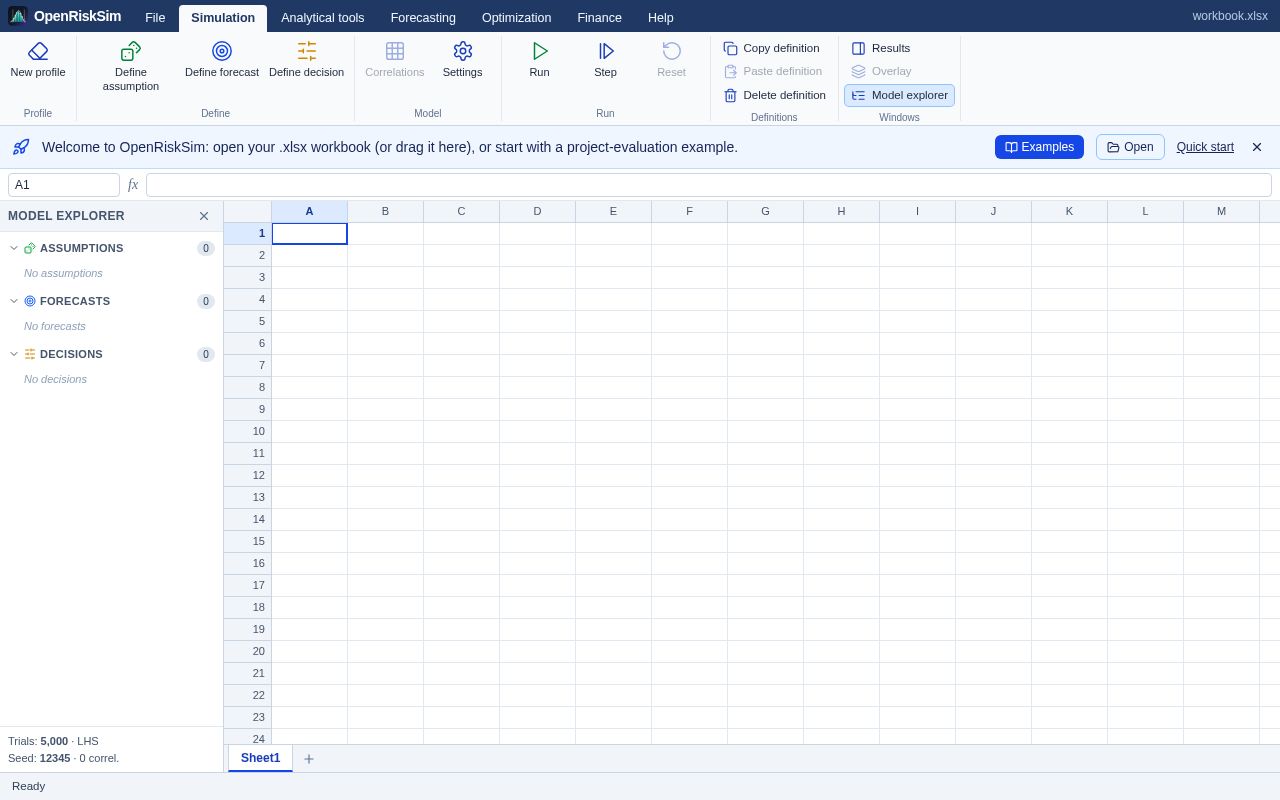Switch to Analytical tools tab

(323, 18)
